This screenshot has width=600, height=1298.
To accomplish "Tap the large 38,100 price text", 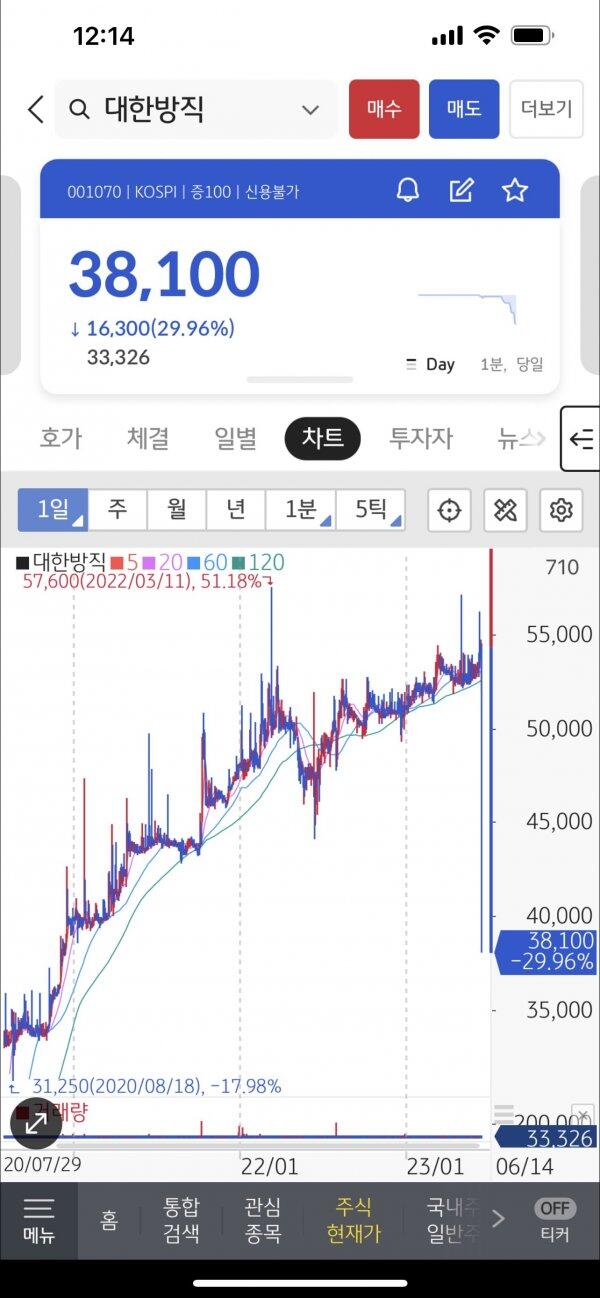I will (x=164, y=275).
